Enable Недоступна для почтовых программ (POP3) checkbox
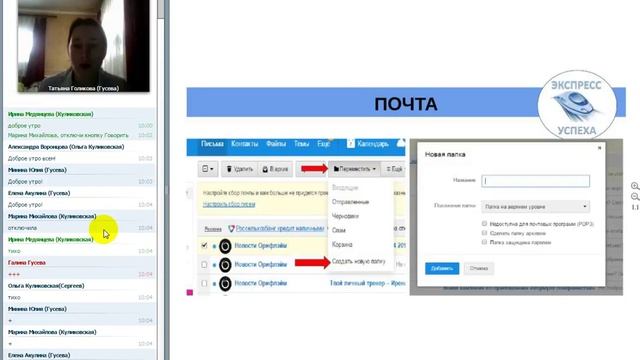 (484, 224)
